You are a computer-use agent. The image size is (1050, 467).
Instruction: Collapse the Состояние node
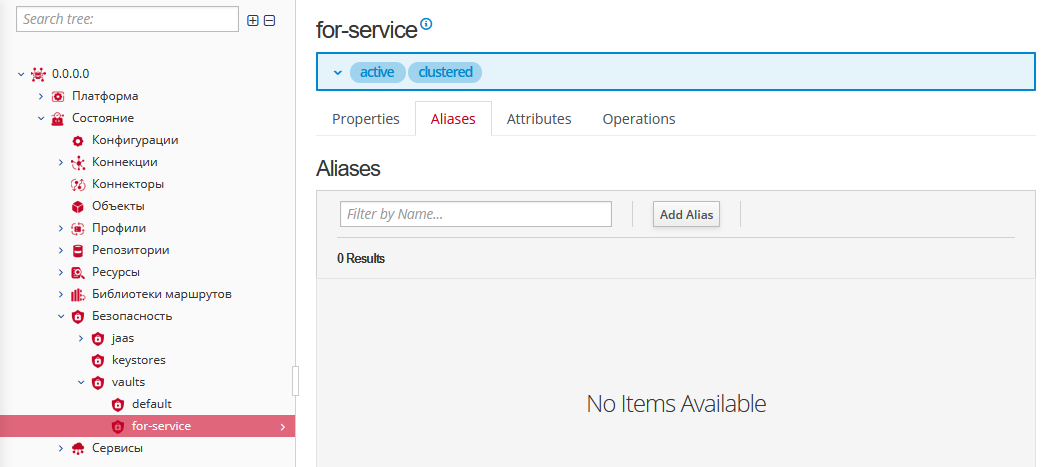41,118
